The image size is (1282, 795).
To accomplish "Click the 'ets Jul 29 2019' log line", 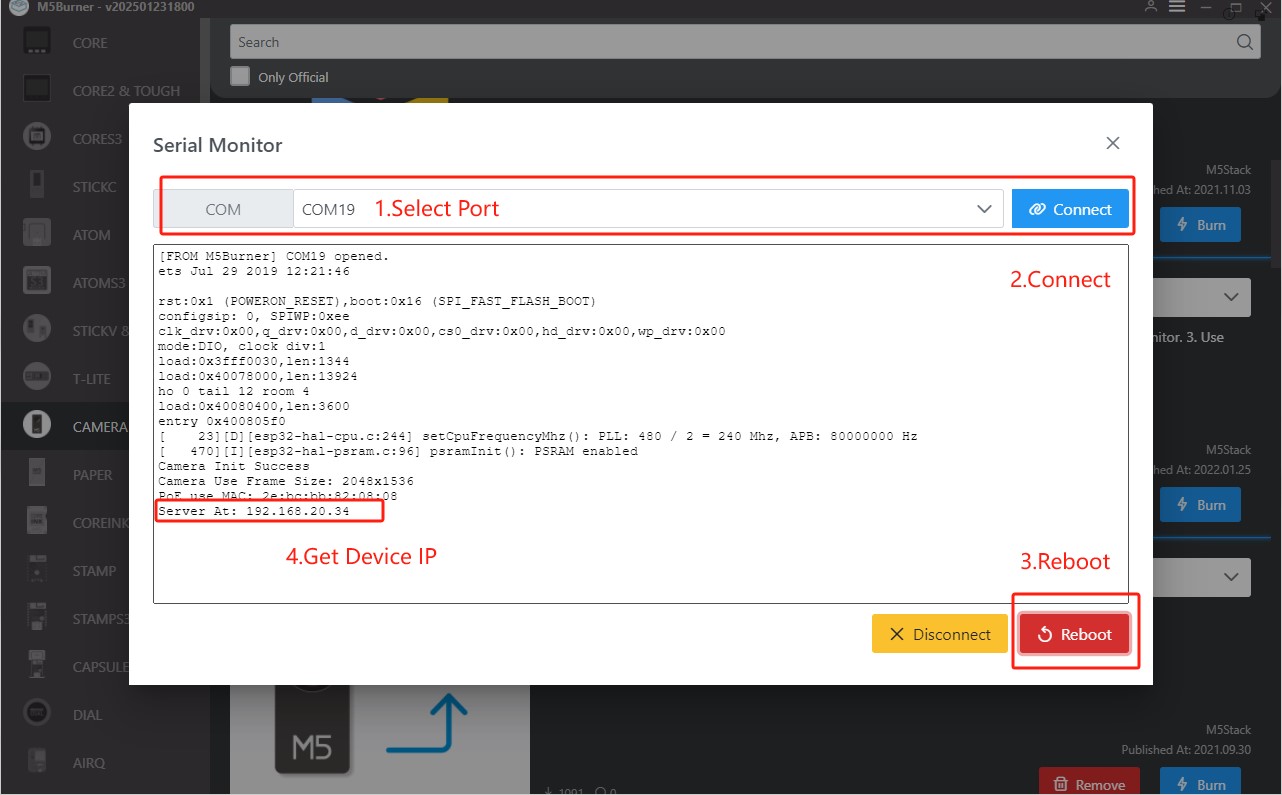I will tap(254, 271).
